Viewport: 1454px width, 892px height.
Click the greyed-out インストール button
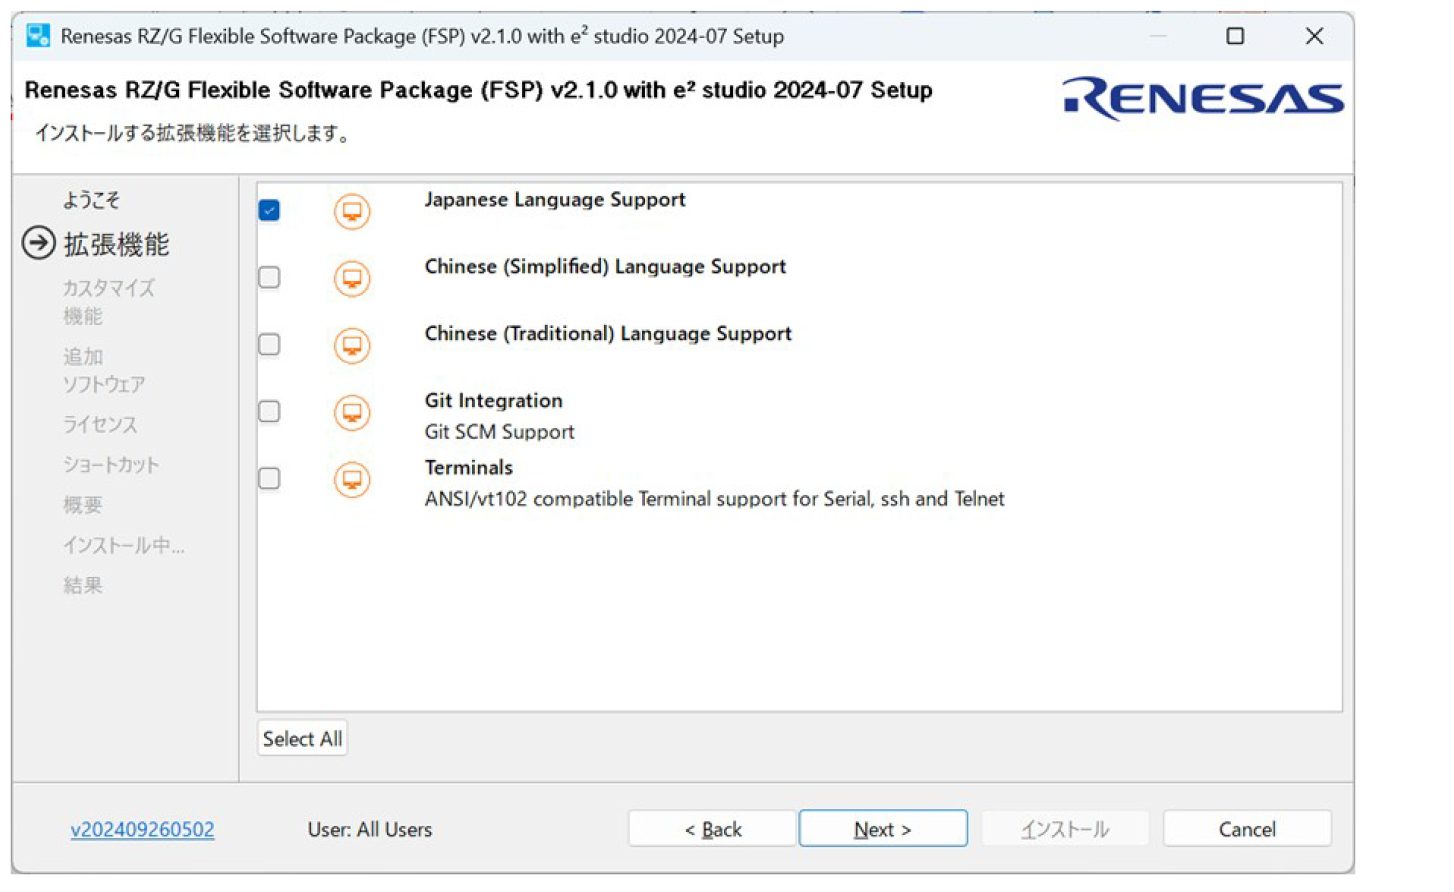(x=1065, y=829)
